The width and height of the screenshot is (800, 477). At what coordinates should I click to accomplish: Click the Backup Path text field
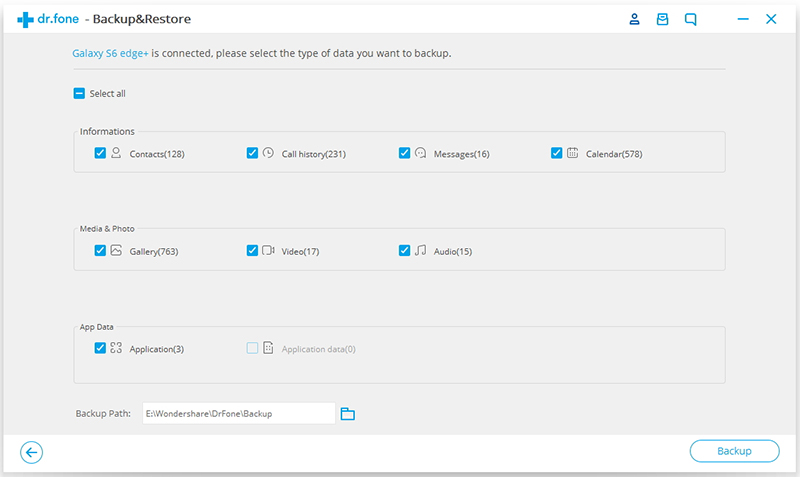pyautogui.click(x=238, y=413)
